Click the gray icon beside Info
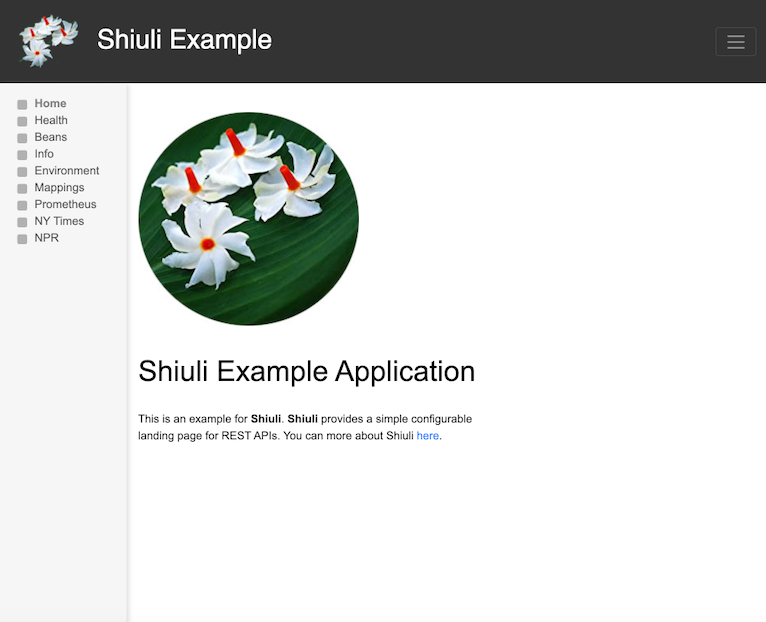Viewport: 766px width, 622px height. click(x=22, y=155)
